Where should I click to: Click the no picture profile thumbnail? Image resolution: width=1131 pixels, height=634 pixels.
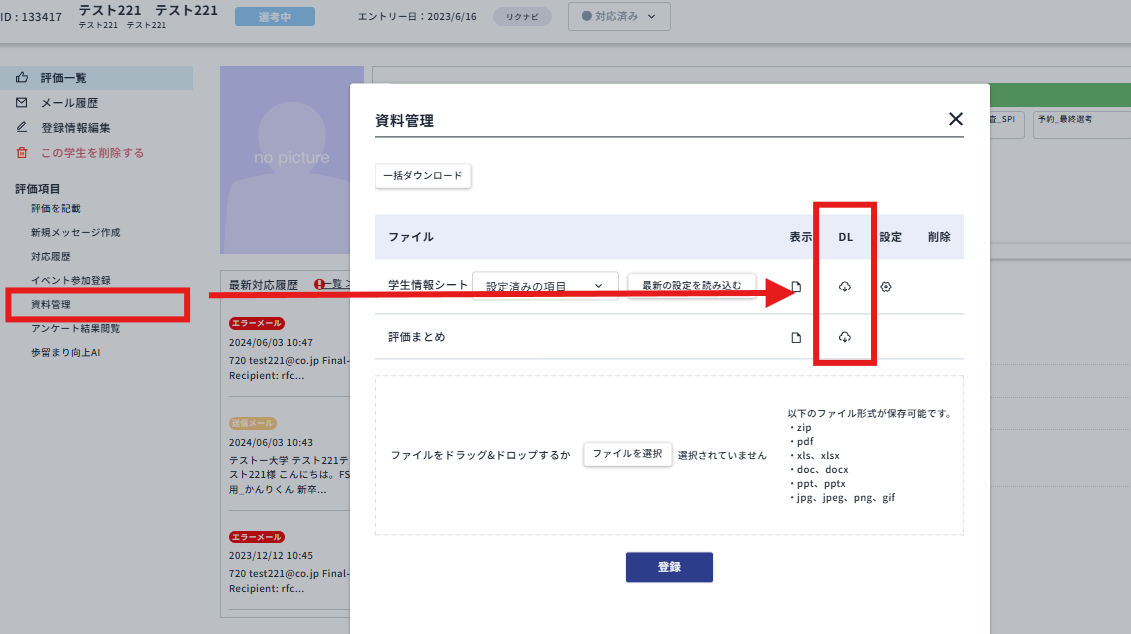[291, 157]
